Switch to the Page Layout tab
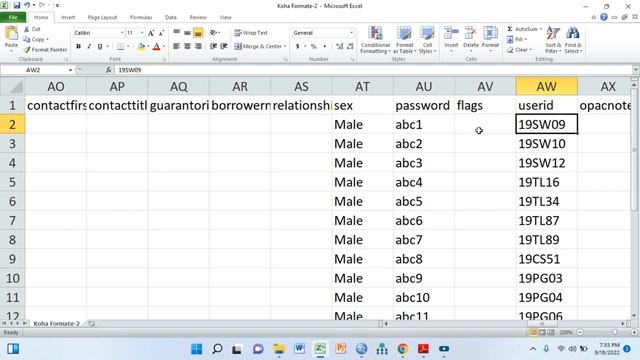 click(102, 17)
